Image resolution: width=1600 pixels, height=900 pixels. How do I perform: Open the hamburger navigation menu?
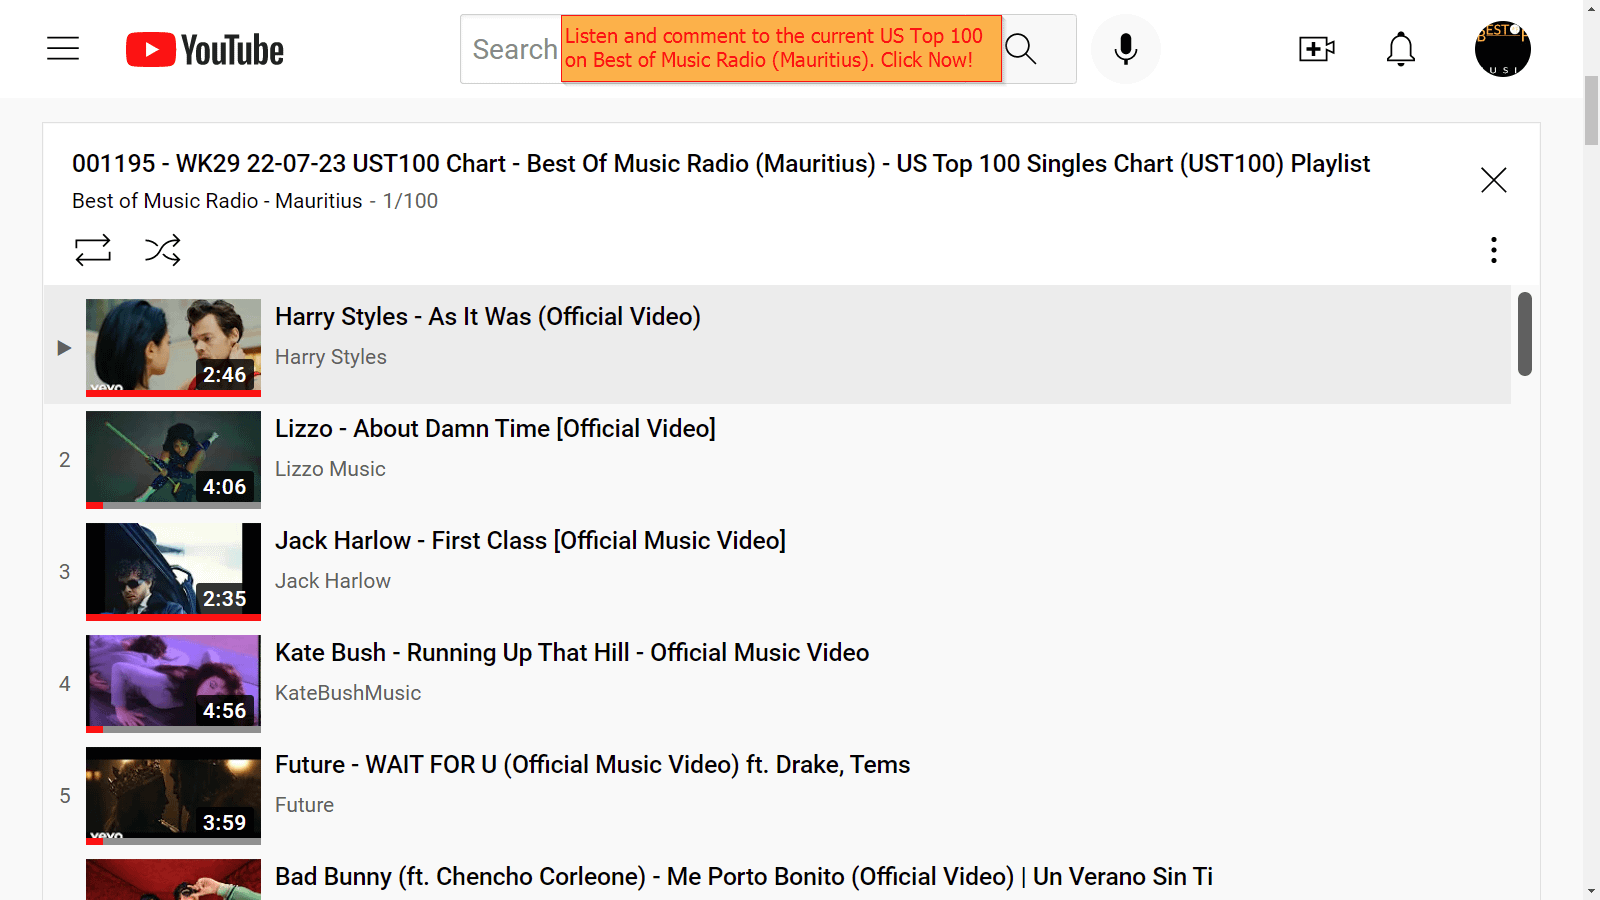63,48
